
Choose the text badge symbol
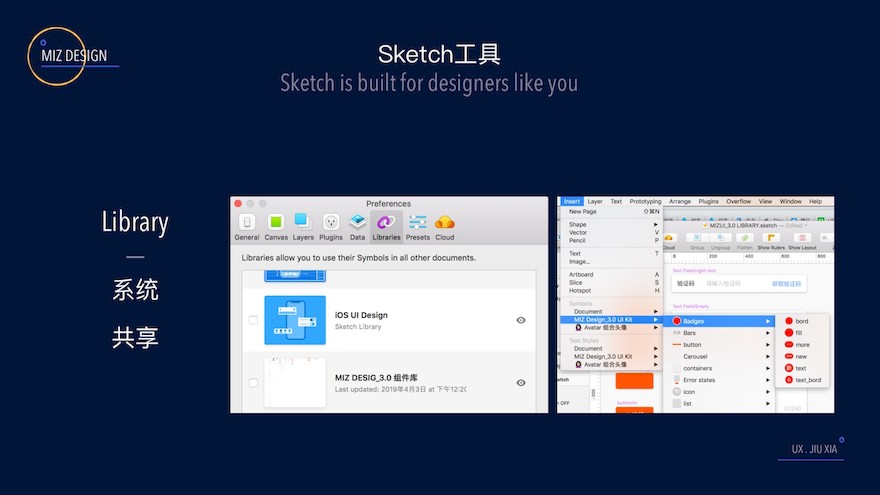[x=802, y=368]
